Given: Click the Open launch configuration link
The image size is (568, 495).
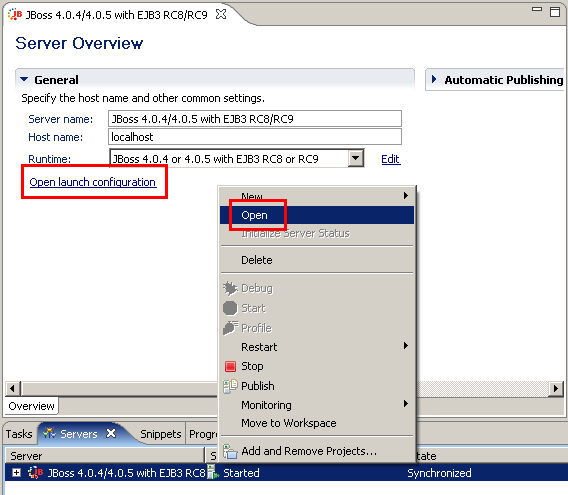Looking at the screenshot, I should 93,182.
